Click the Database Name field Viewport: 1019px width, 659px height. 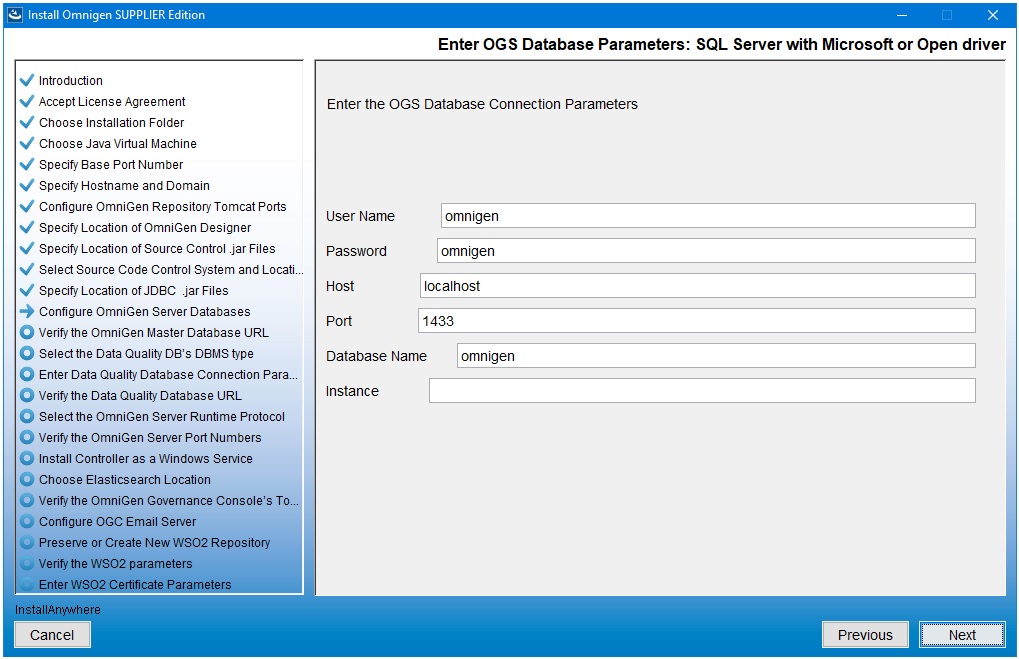(x=716, y=356)
